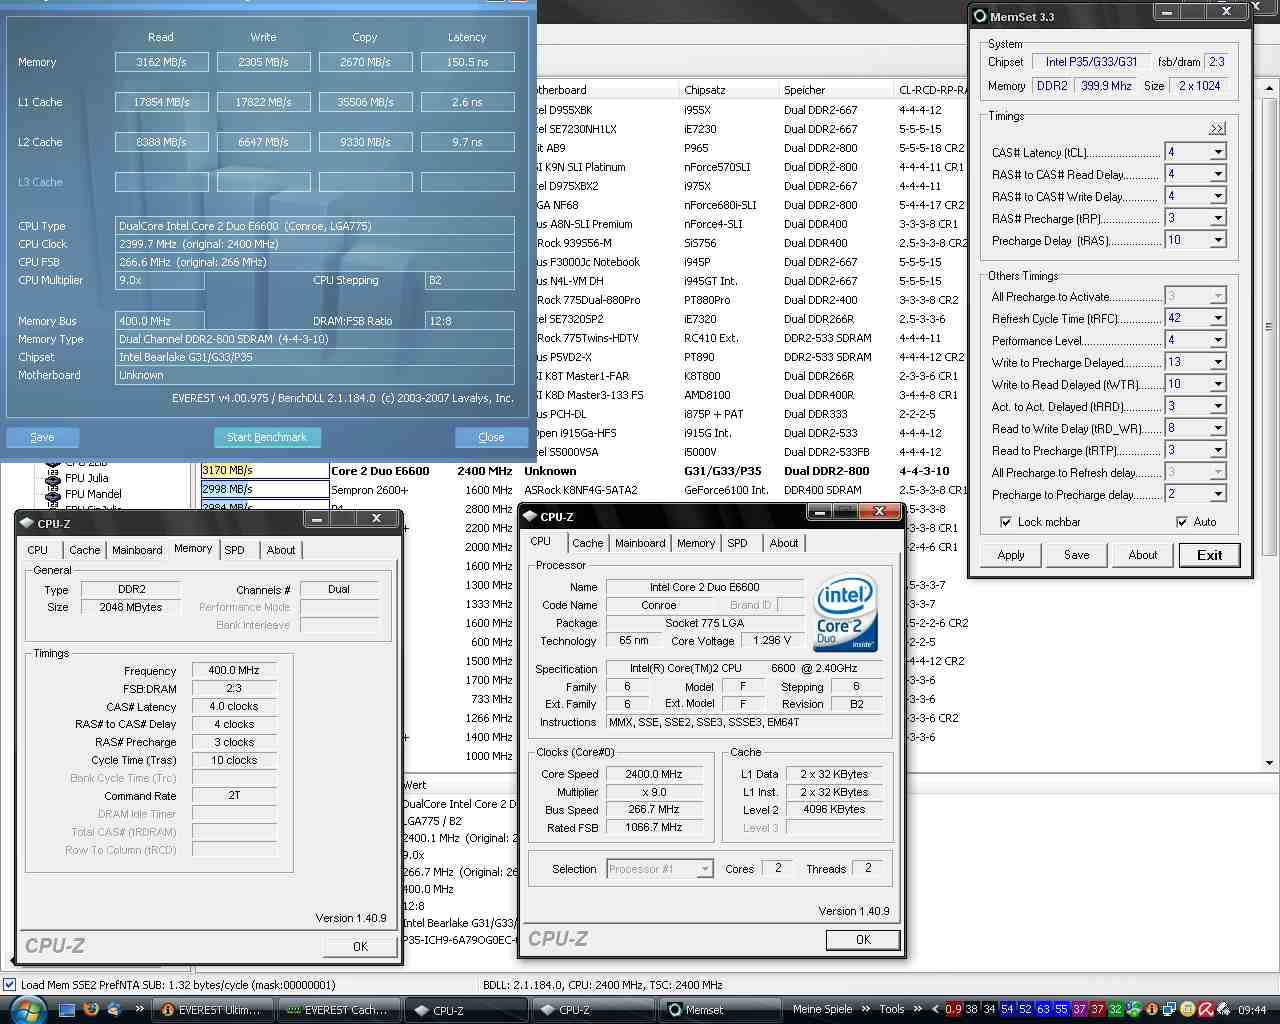Show hidden tray icons arrow
The width and height of the screenshot is (1280, 1024).
(x=935, y=1009)
